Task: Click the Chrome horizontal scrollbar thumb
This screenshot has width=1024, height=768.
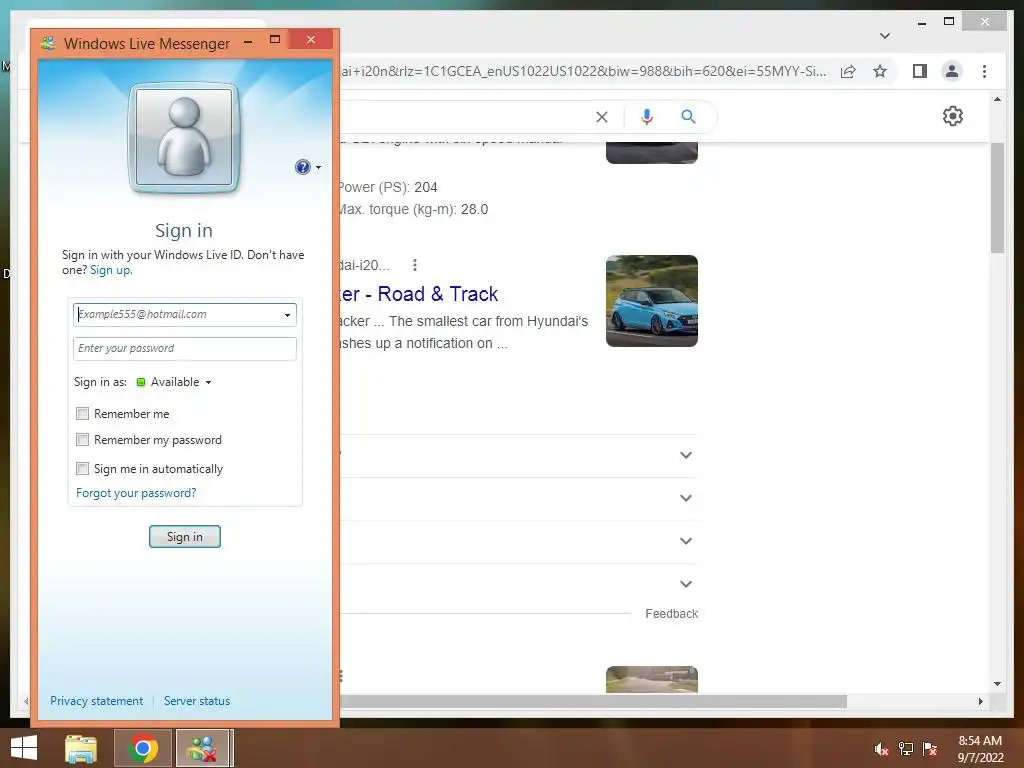Action: click(593, 701)
